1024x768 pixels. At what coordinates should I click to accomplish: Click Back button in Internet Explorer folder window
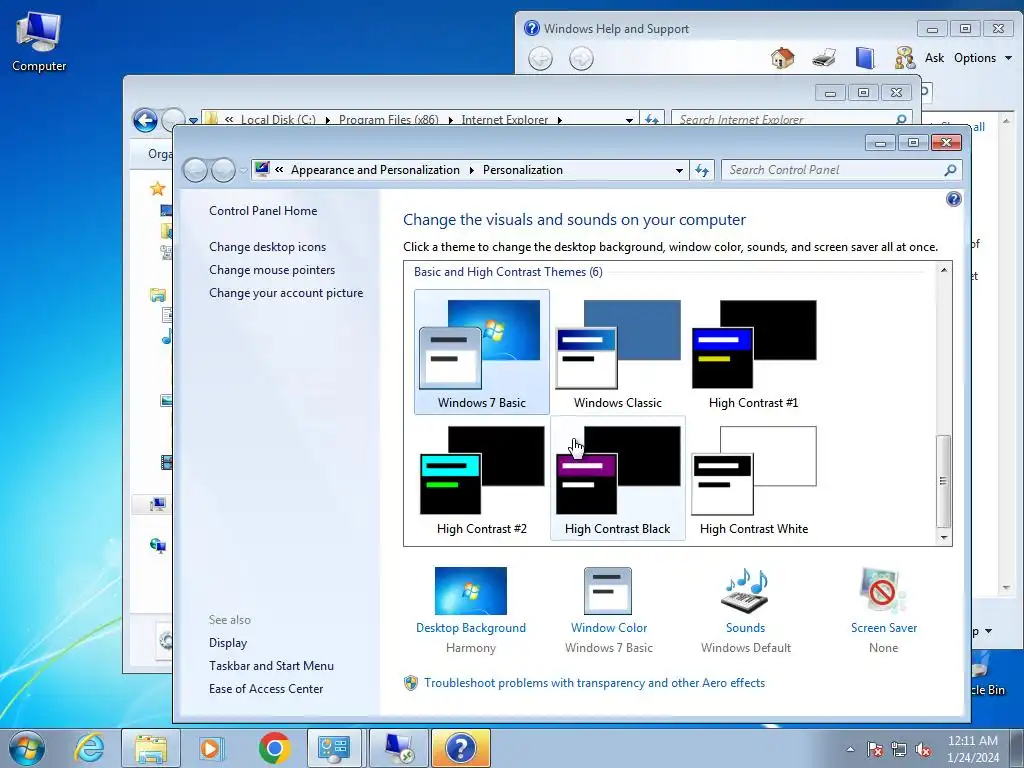145,120
